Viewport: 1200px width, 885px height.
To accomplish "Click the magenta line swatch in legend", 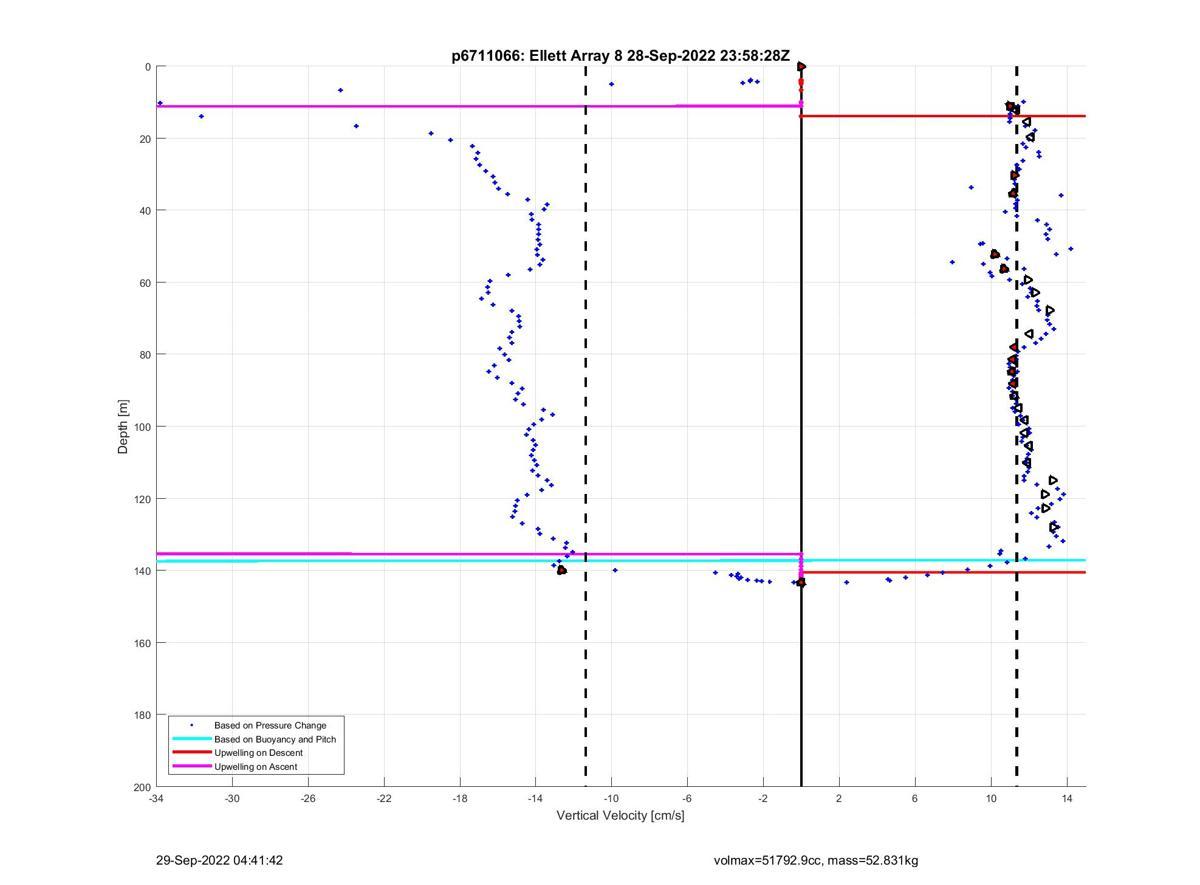I will pyautogui.click(x=191, y=767).
